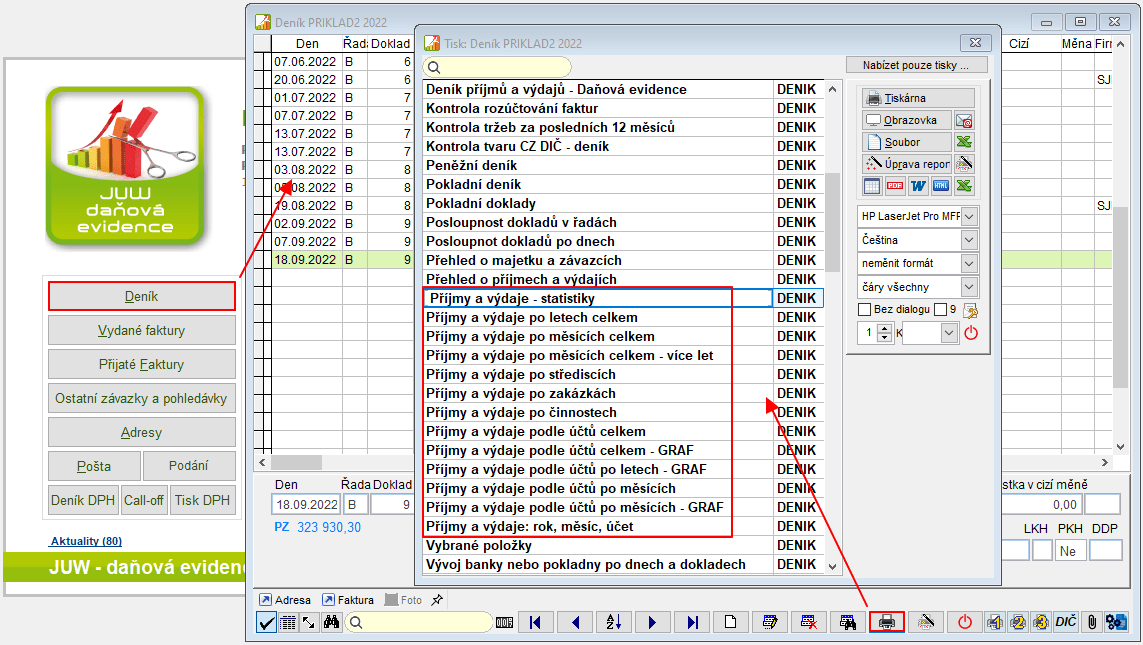Image resolution: width=1143 pixels, height=645 pixels.
Task: Open print settings key icon beside checkbox 9
Action: 970,310
